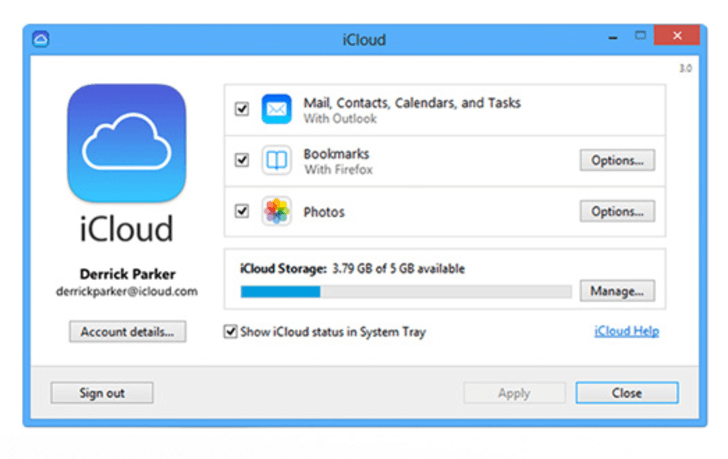
Task: Sign out of iCloud
Action: pyautogui.click(x=102, y=393)
